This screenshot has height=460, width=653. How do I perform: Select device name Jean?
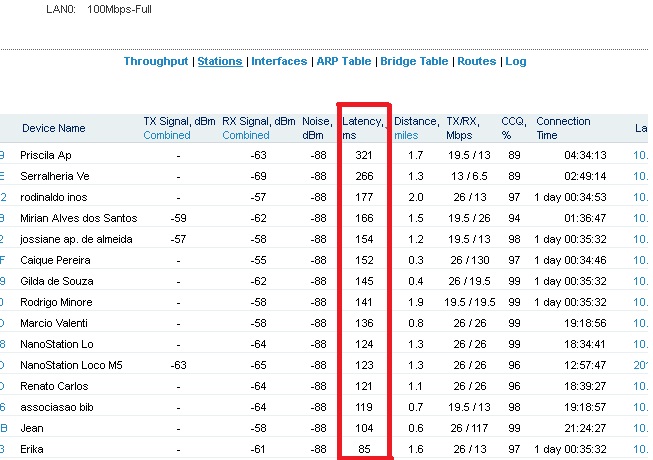pyautogui.click(x=32, y=428)
